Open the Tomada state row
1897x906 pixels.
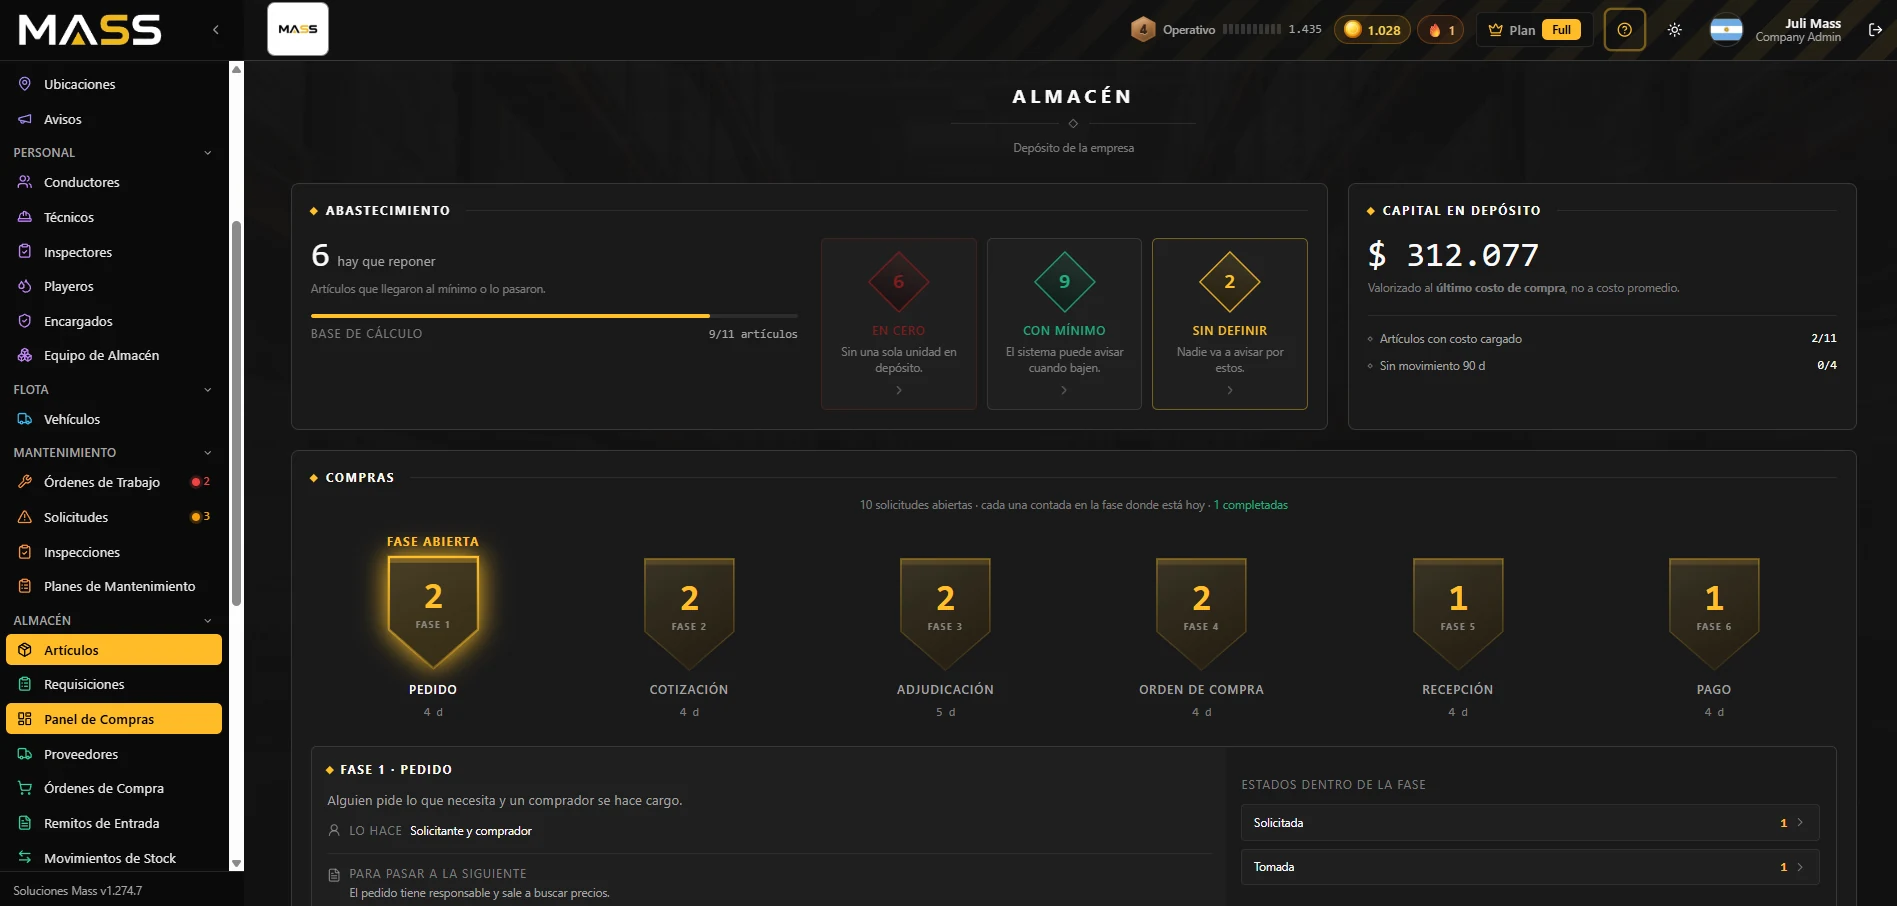1530,867
